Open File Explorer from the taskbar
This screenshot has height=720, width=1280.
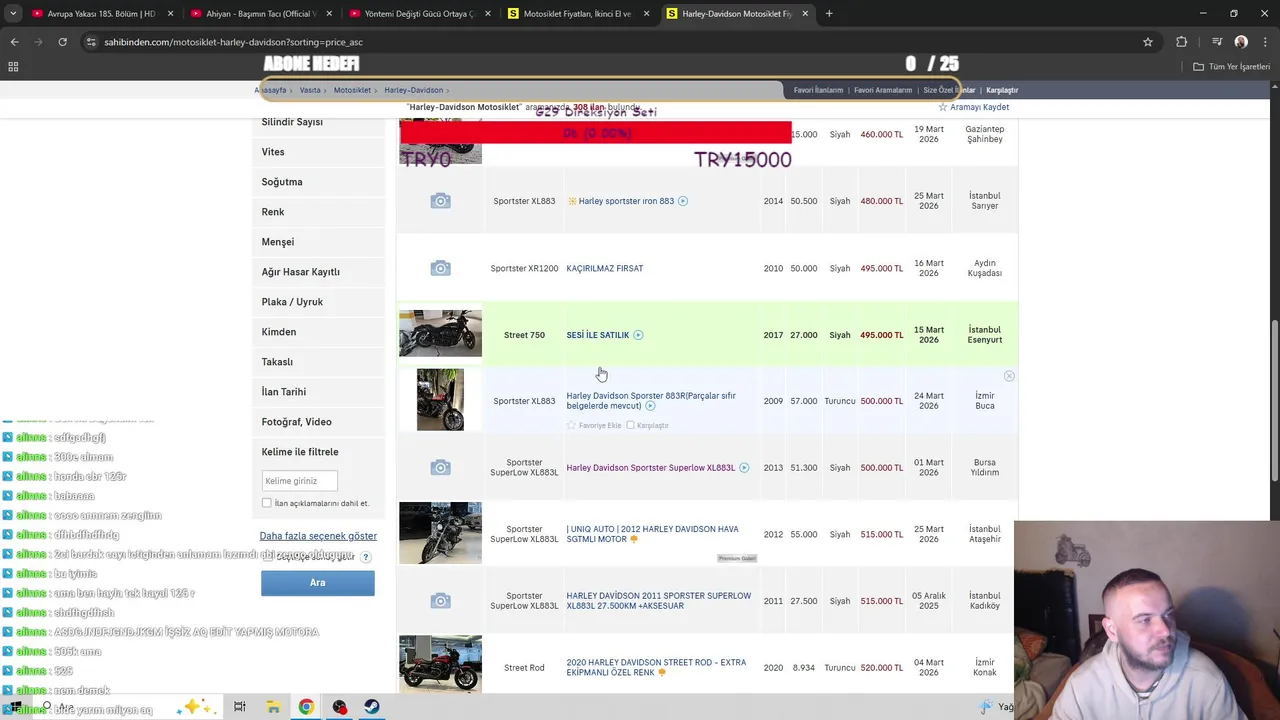click(x=273, y=707)
